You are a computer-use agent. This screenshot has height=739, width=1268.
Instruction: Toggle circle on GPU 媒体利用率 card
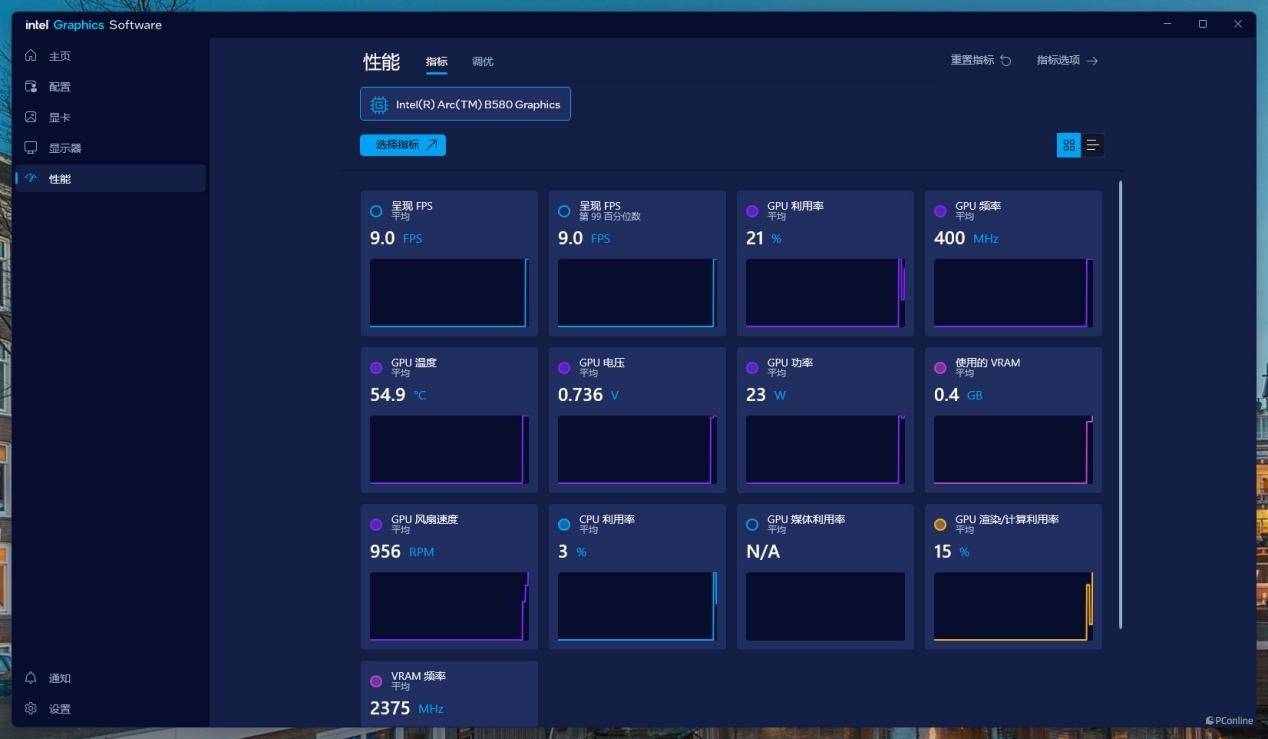pyautogui.click(x=752, y=525)
